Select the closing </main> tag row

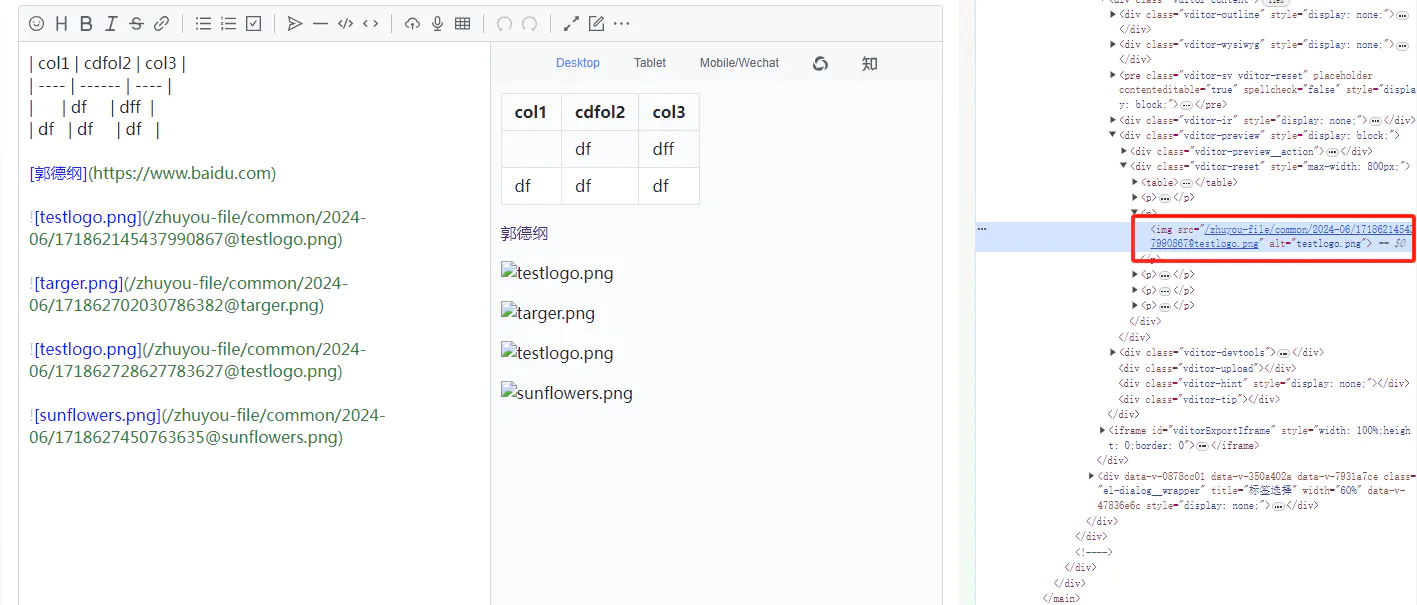[x=1060, y=598]
